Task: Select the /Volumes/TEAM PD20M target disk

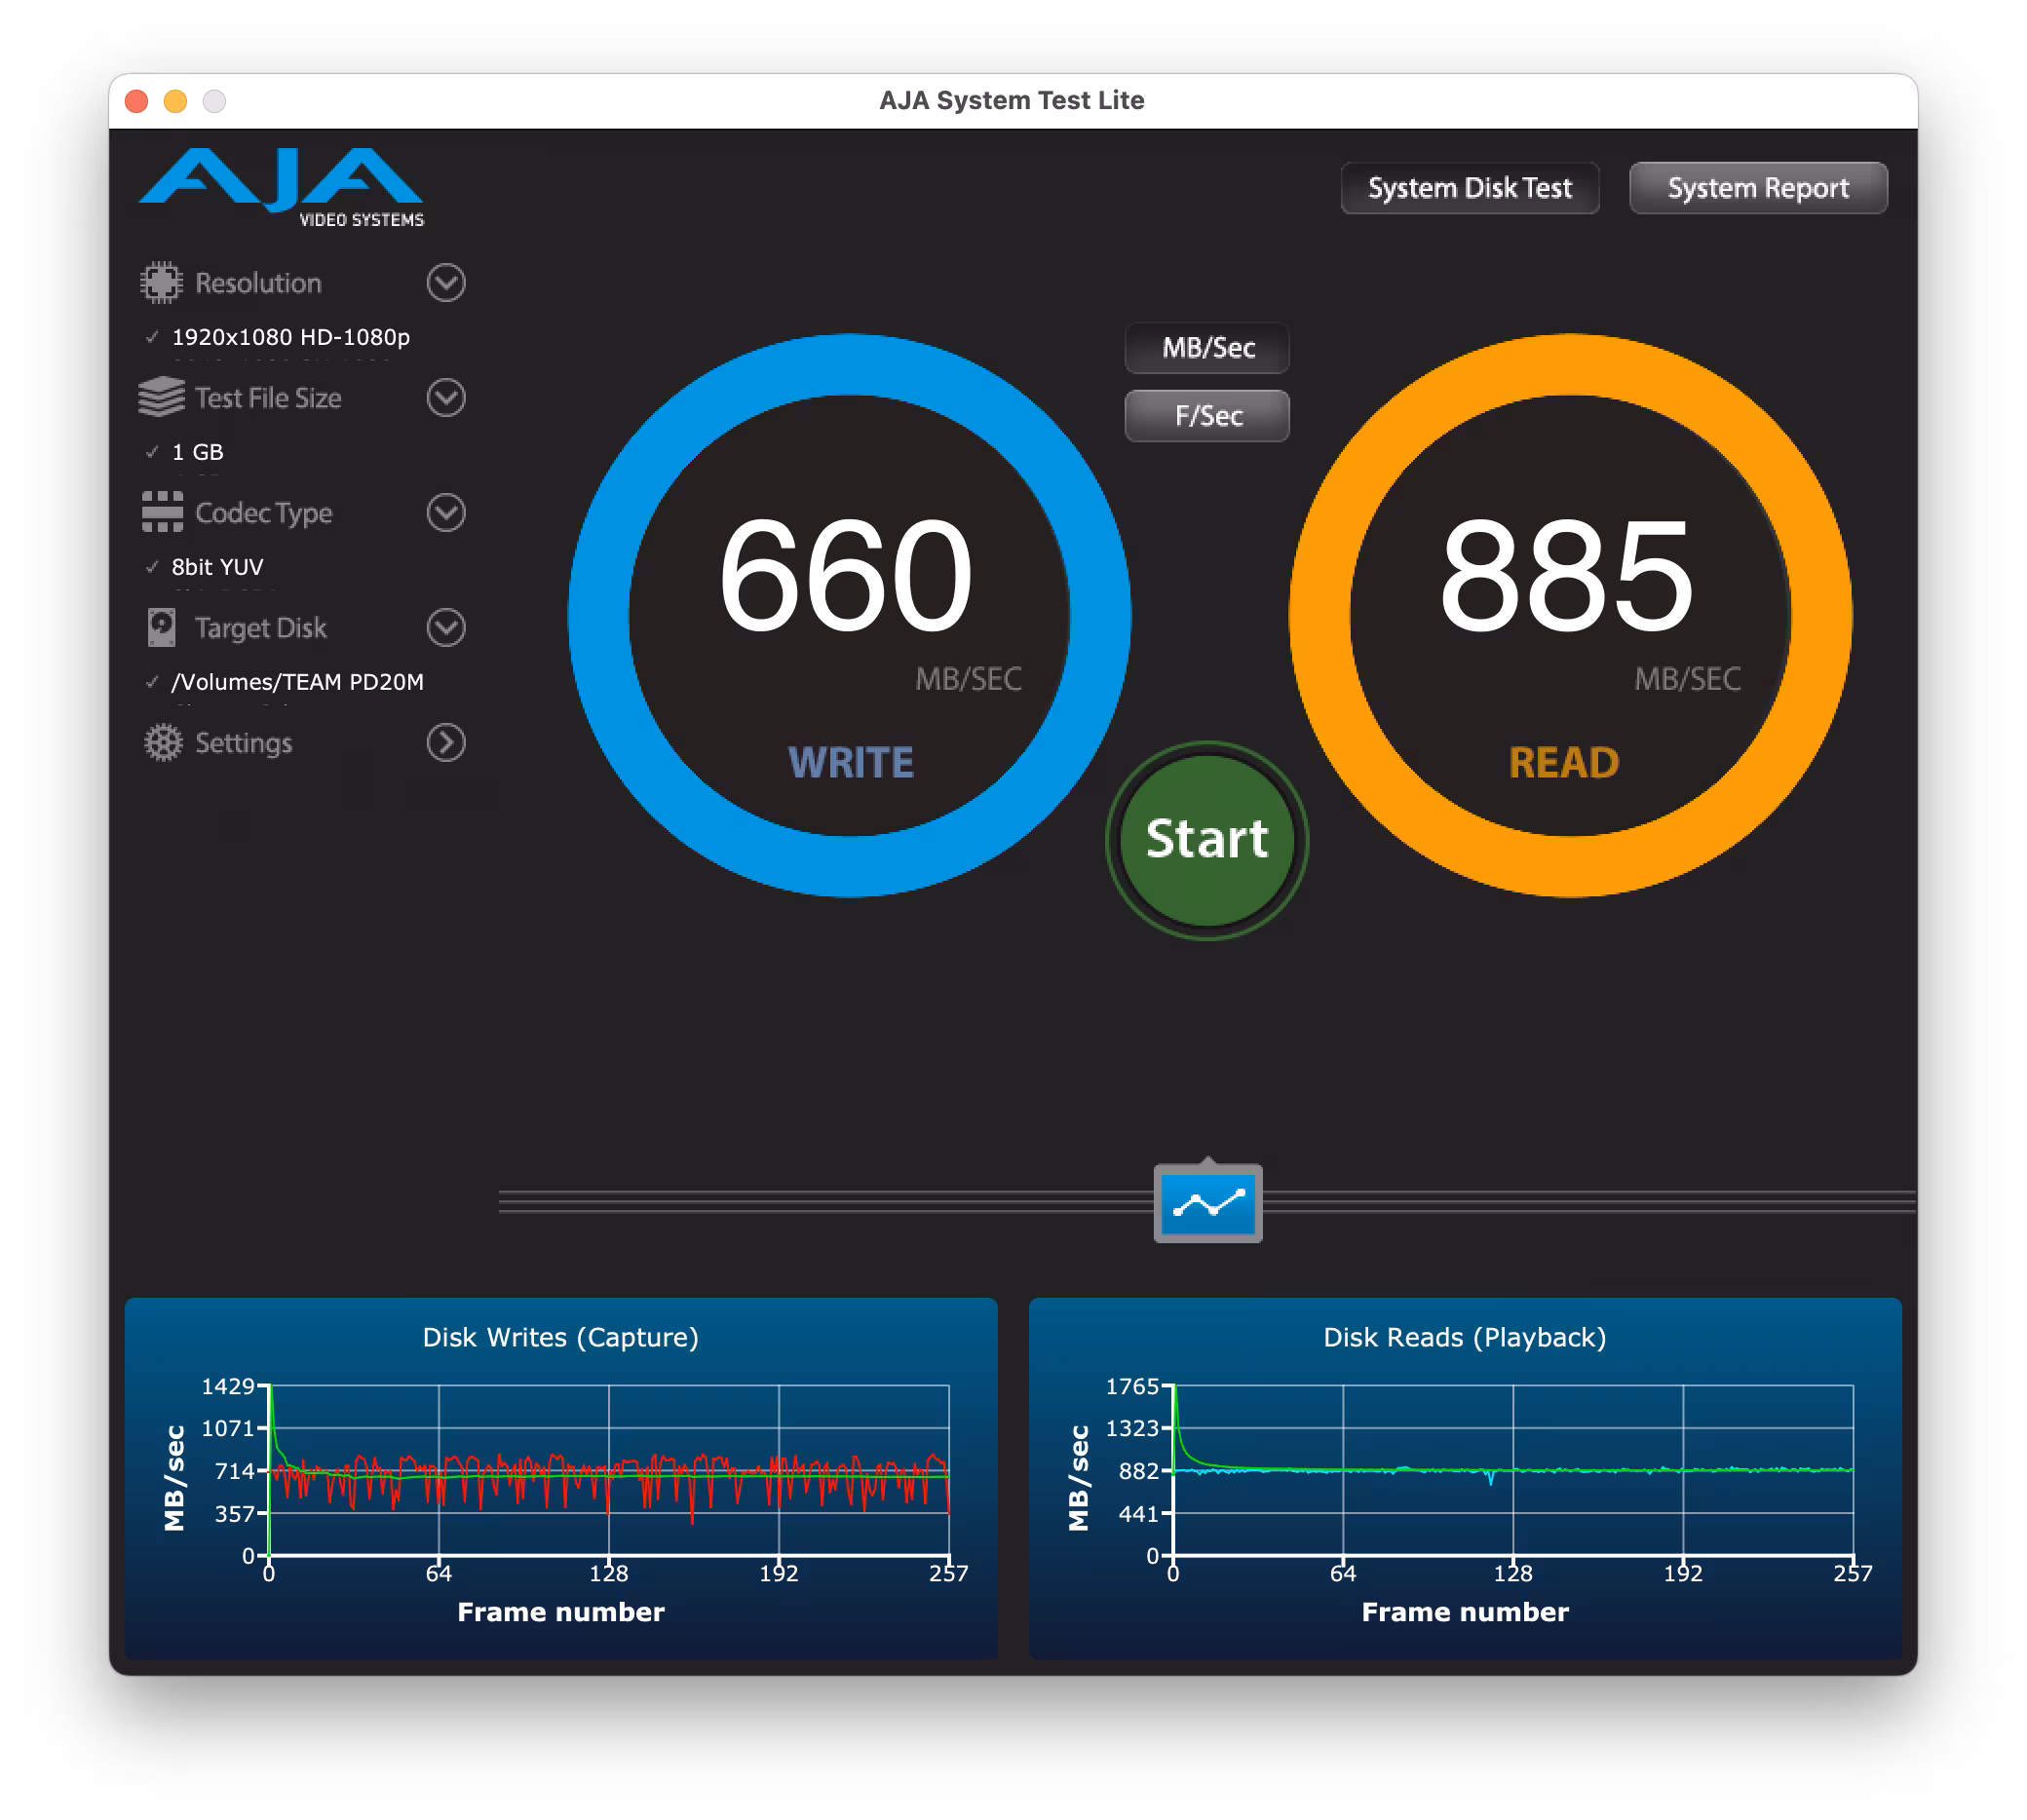Action: [x=297, y=682]
